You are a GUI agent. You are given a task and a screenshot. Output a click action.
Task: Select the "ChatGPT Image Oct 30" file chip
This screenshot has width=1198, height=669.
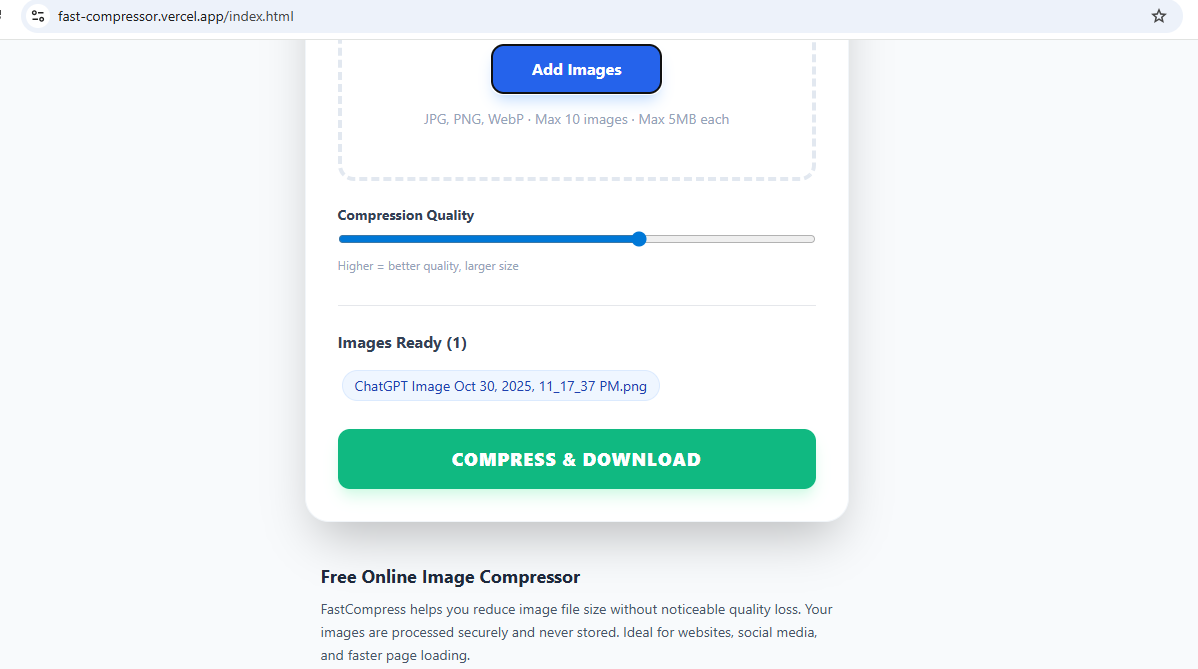tap(500, 385)
